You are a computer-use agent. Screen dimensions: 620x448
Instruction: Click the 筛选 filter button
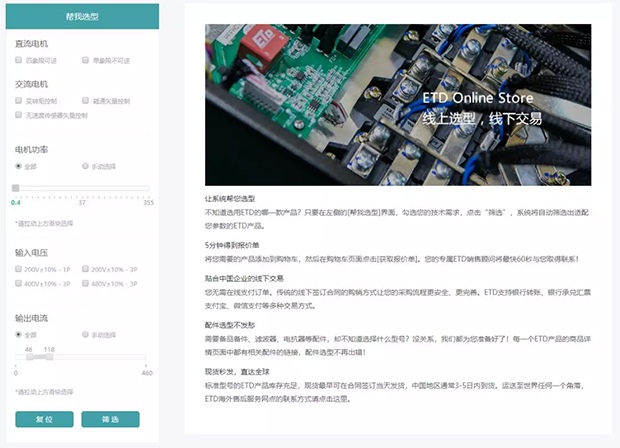[x=110, y=419]
